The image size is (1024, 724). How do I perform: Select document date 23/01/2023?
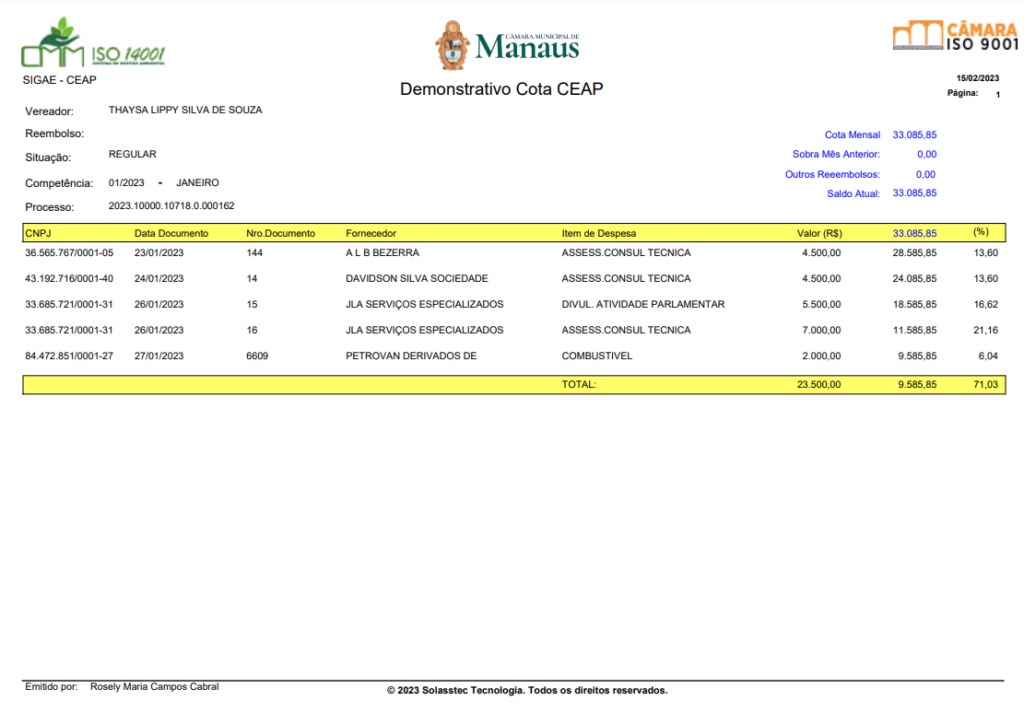tap(159, 253)
